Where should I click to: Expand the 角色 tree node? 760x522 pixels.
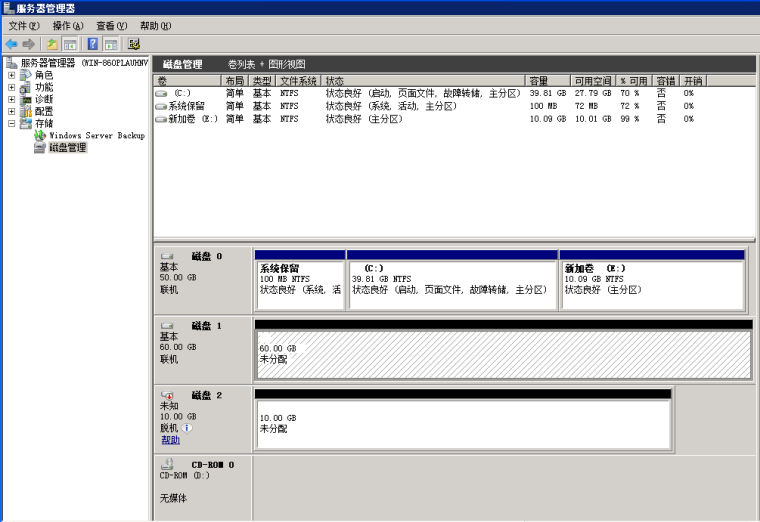point(12,75)
